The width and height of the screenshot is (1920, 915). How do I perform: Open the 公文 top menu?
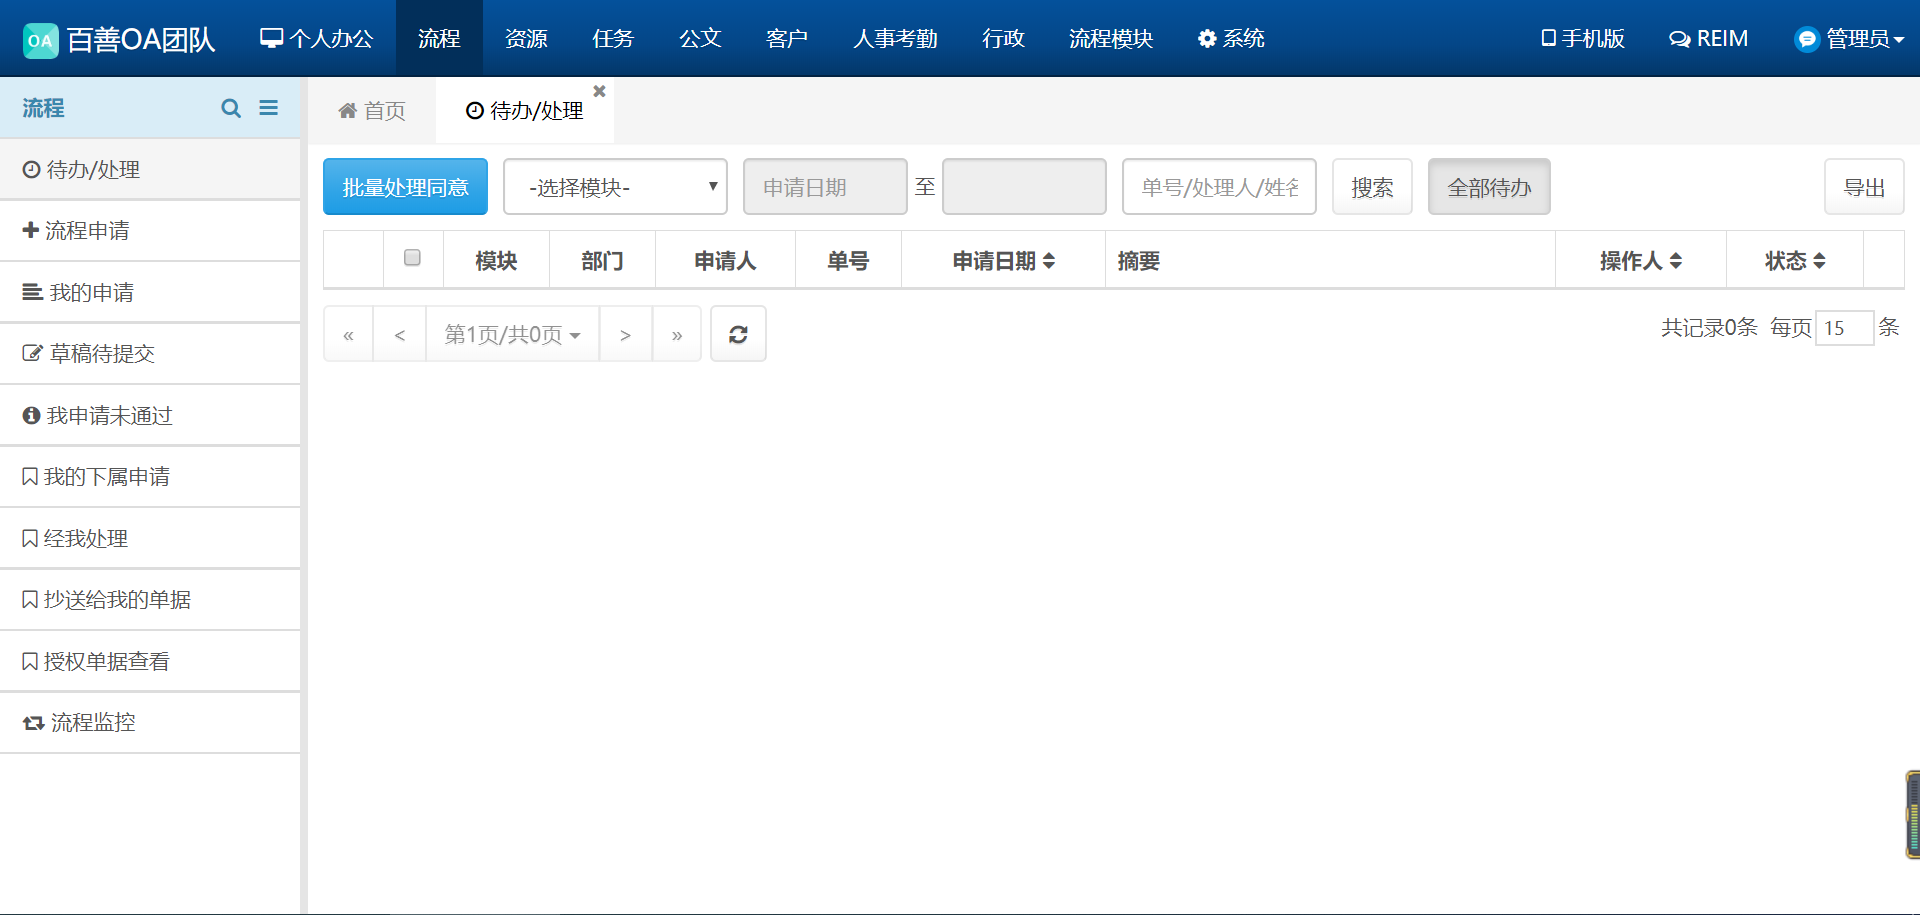click(x=700, y=39)
